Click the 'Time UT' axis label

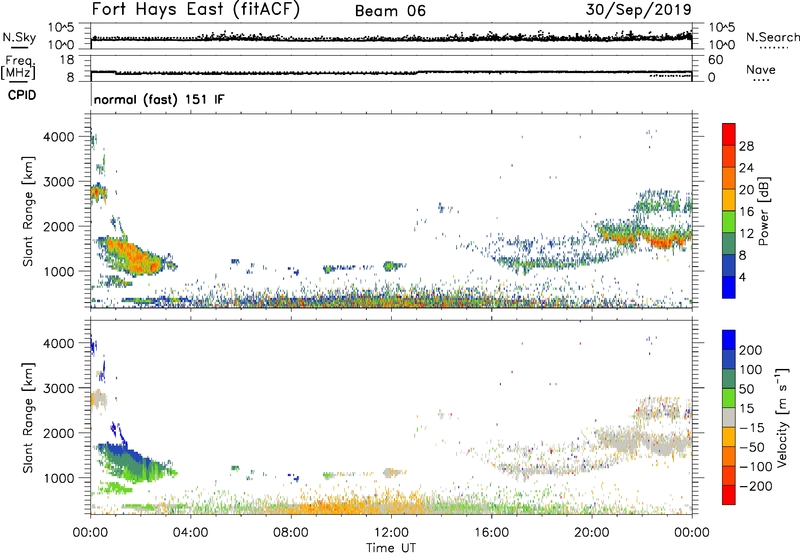(x=391, y=547)
